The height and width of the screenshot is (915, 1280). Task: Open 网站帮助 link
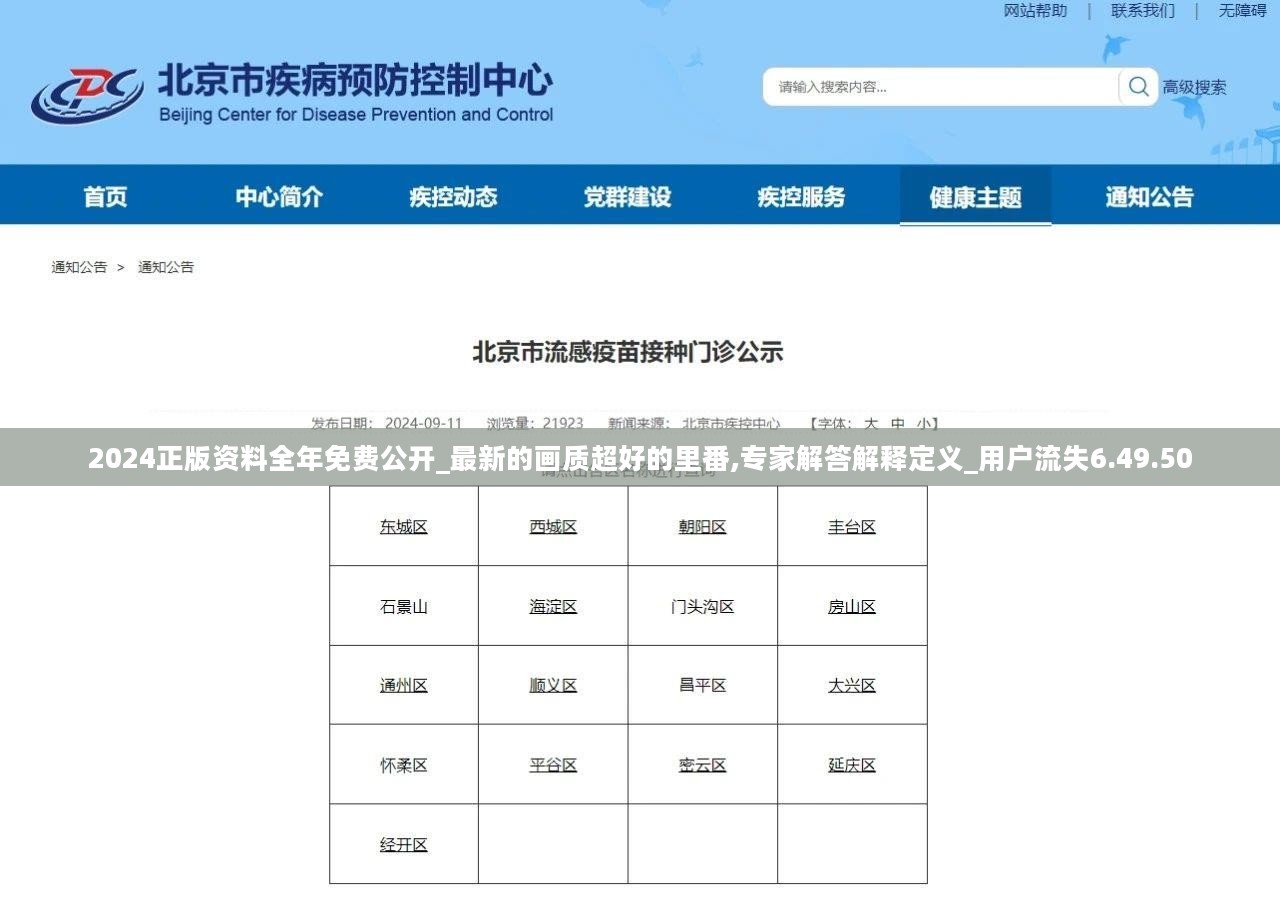[x=1035, y=11]
